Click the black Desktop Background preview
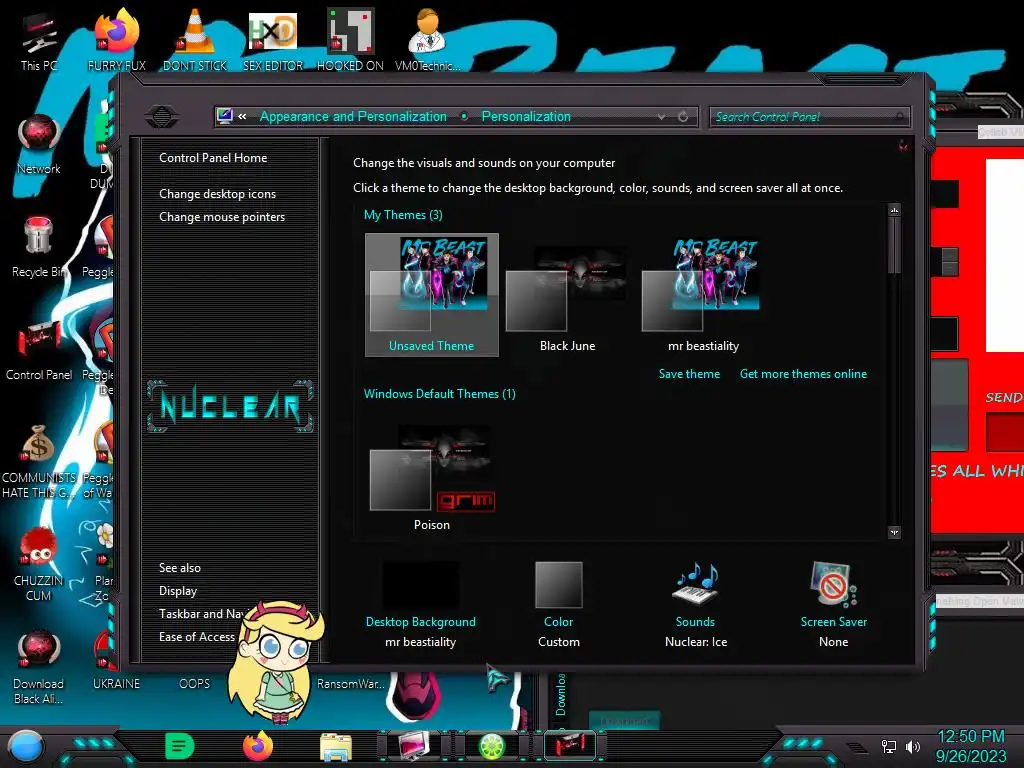1024x768 pixels. click(x=420, y=584)
